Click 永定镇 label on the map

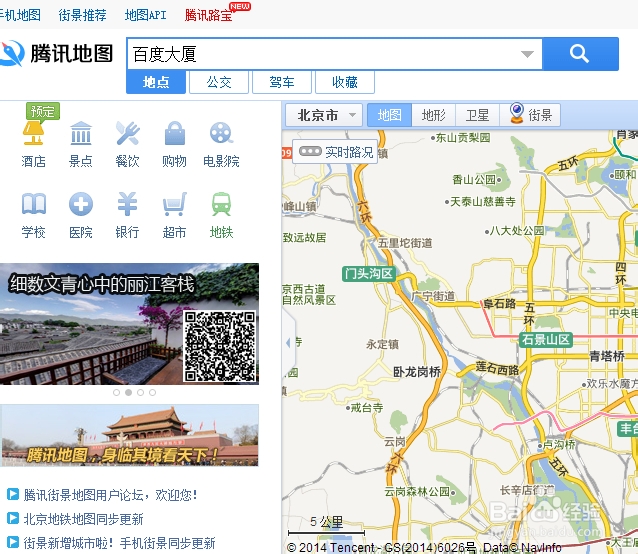[x=382, y=344]
